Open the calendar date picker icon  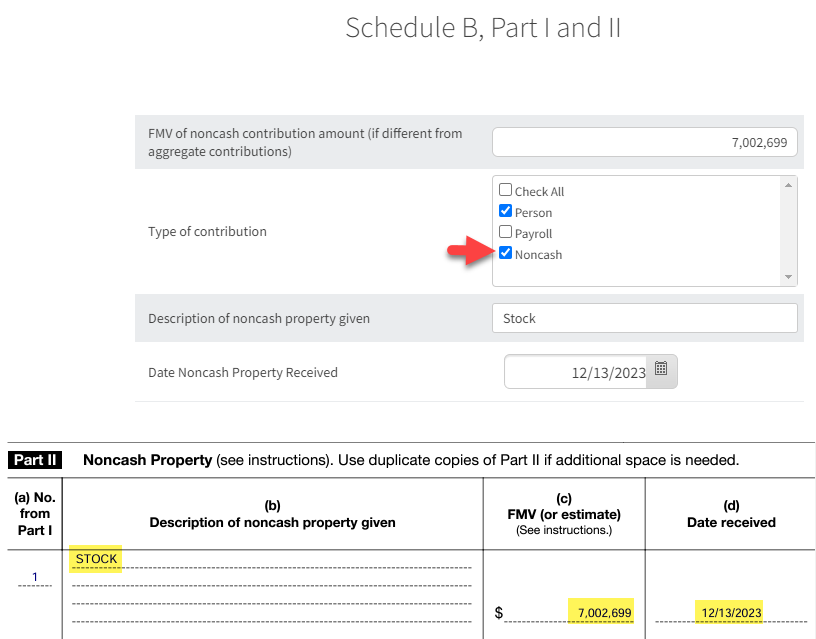(661, 369)
